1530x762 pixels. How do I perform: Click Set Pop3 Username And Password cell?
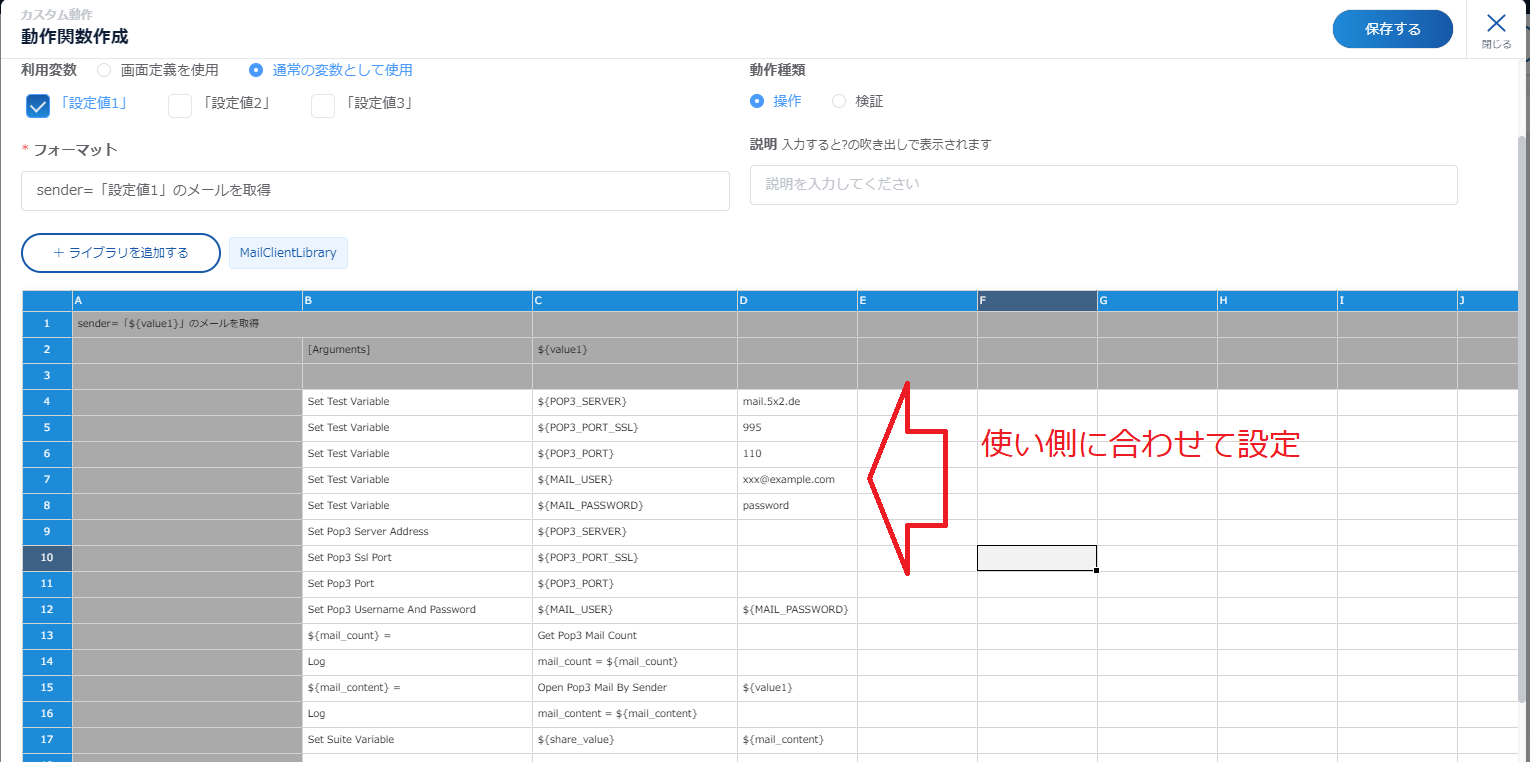(418, 610)
